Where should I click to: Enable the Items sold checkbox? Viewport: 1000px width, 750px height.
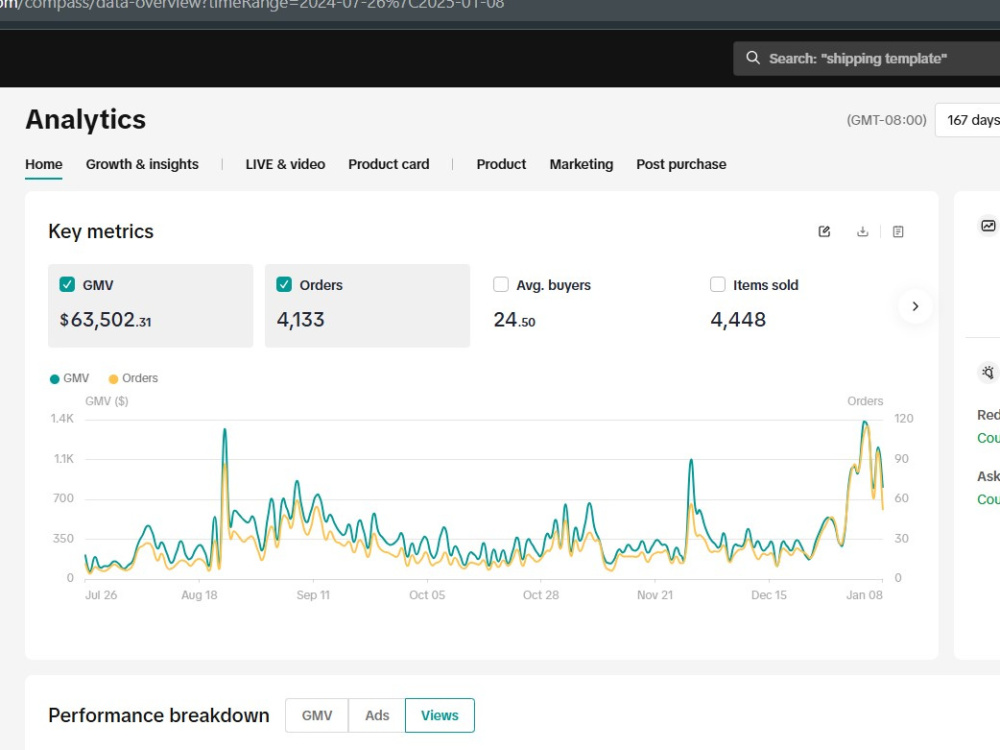[717, 284]
